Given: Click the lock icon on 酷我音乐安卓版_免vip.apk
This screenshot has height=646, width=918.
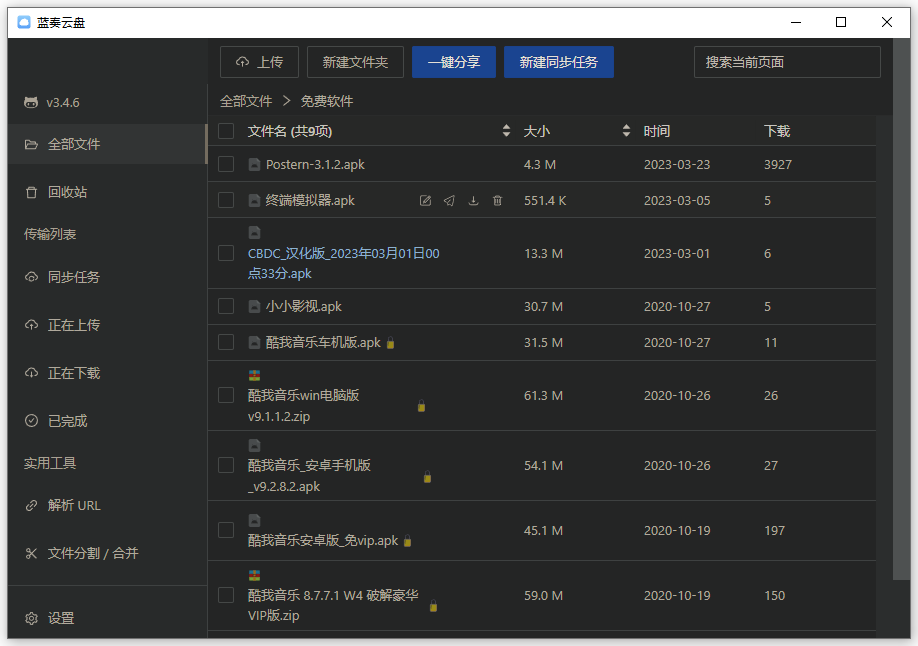Looking at the screenshot, I should 407,541.
